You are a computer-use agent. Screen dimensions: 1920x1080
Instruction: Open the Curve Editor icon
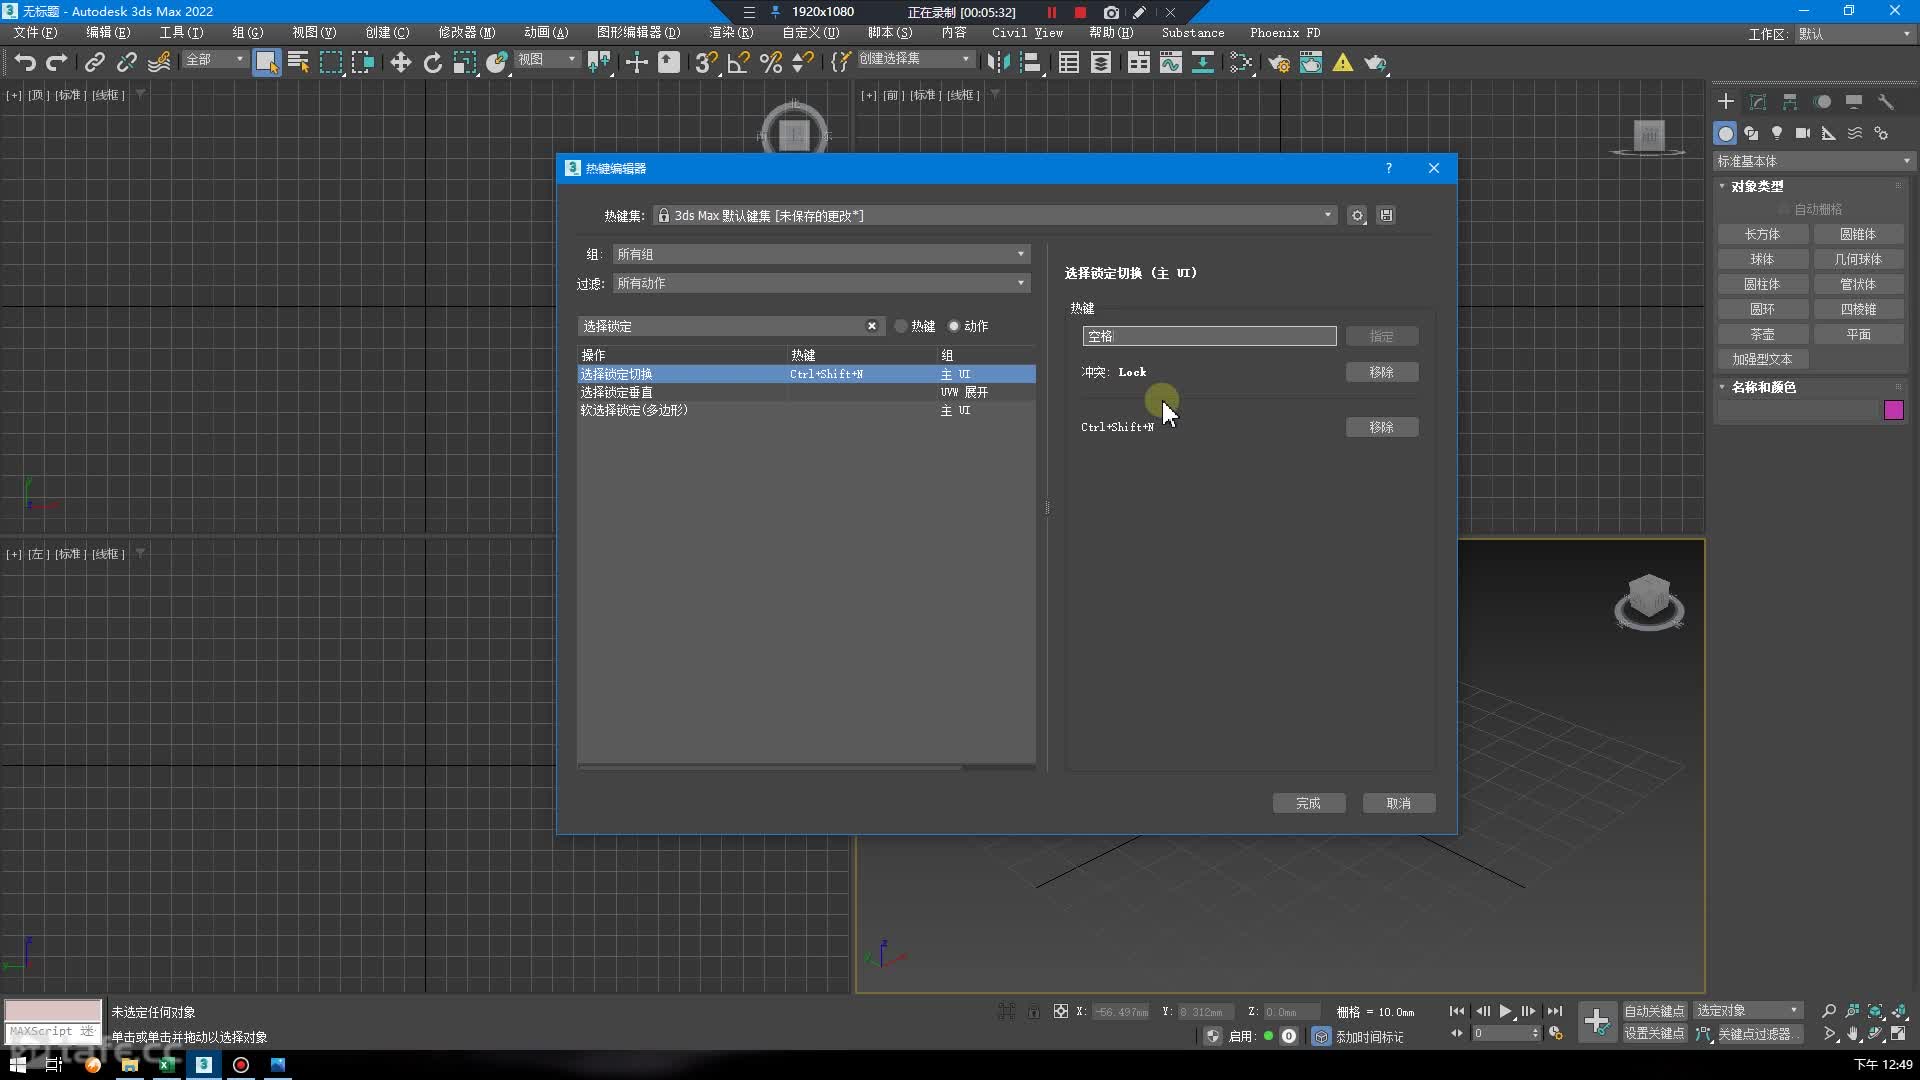1171,62
